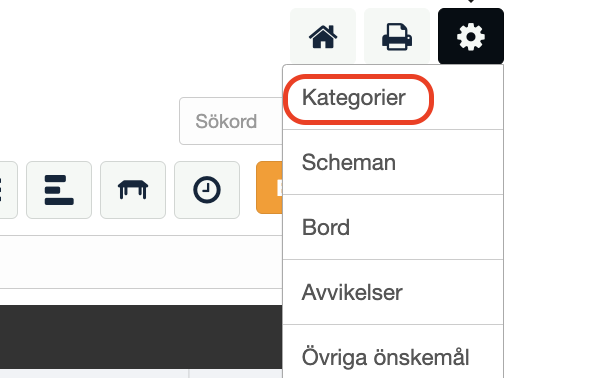This screenshot has height=378, width=612.
Task: Click the column divider in the bottom row
Action: click(x=189, y=374)
